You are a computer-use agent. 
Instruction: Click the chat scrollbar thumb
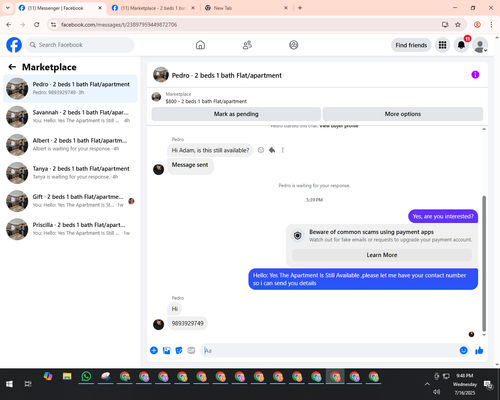click(484, 263)
